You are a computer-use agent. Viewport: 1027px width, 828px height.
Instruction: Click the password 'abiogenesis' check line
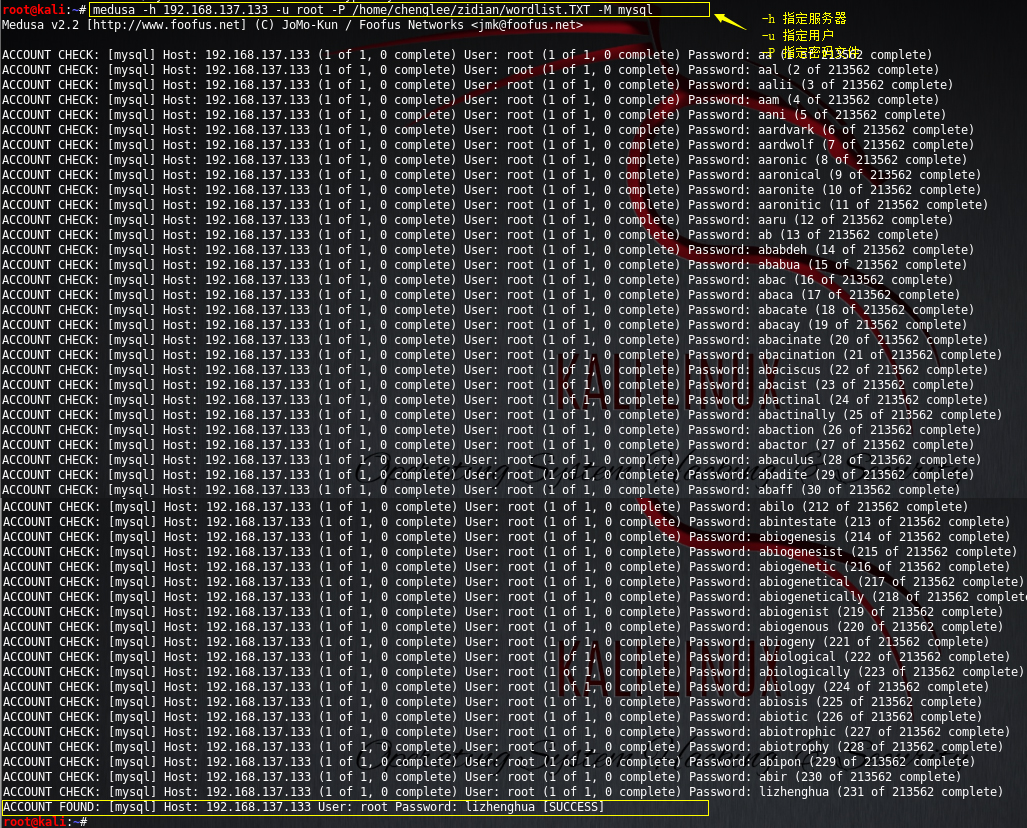[x=507, y=537]
